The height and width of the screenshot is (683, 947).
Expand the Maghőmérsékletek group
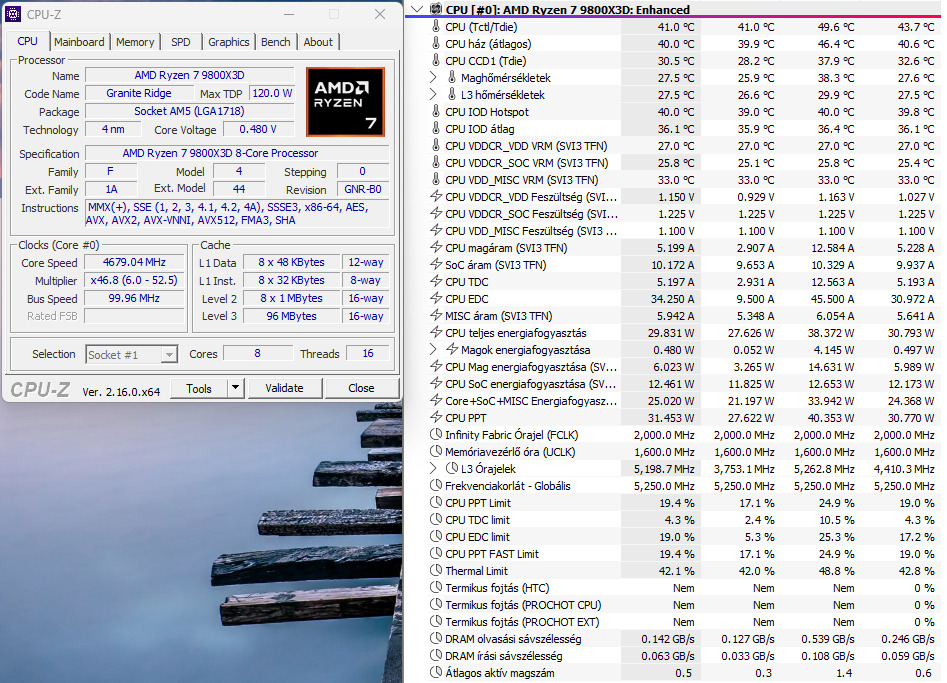coord(432,77)
